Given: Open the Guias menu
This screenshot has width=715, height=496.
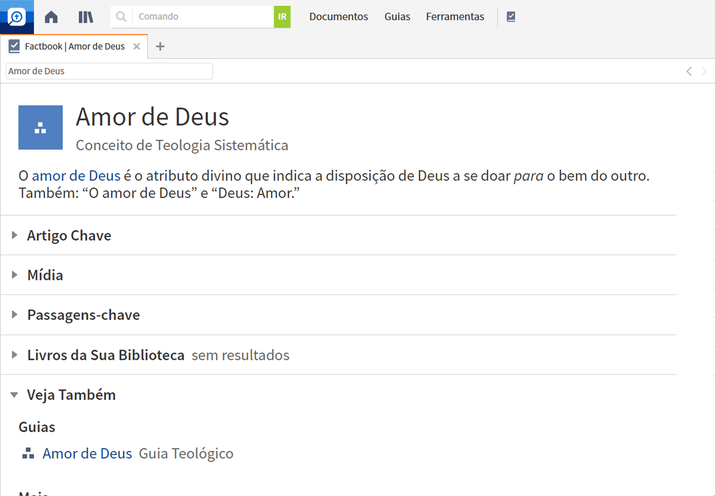Looking at the screenshot, I should (397, 17).
